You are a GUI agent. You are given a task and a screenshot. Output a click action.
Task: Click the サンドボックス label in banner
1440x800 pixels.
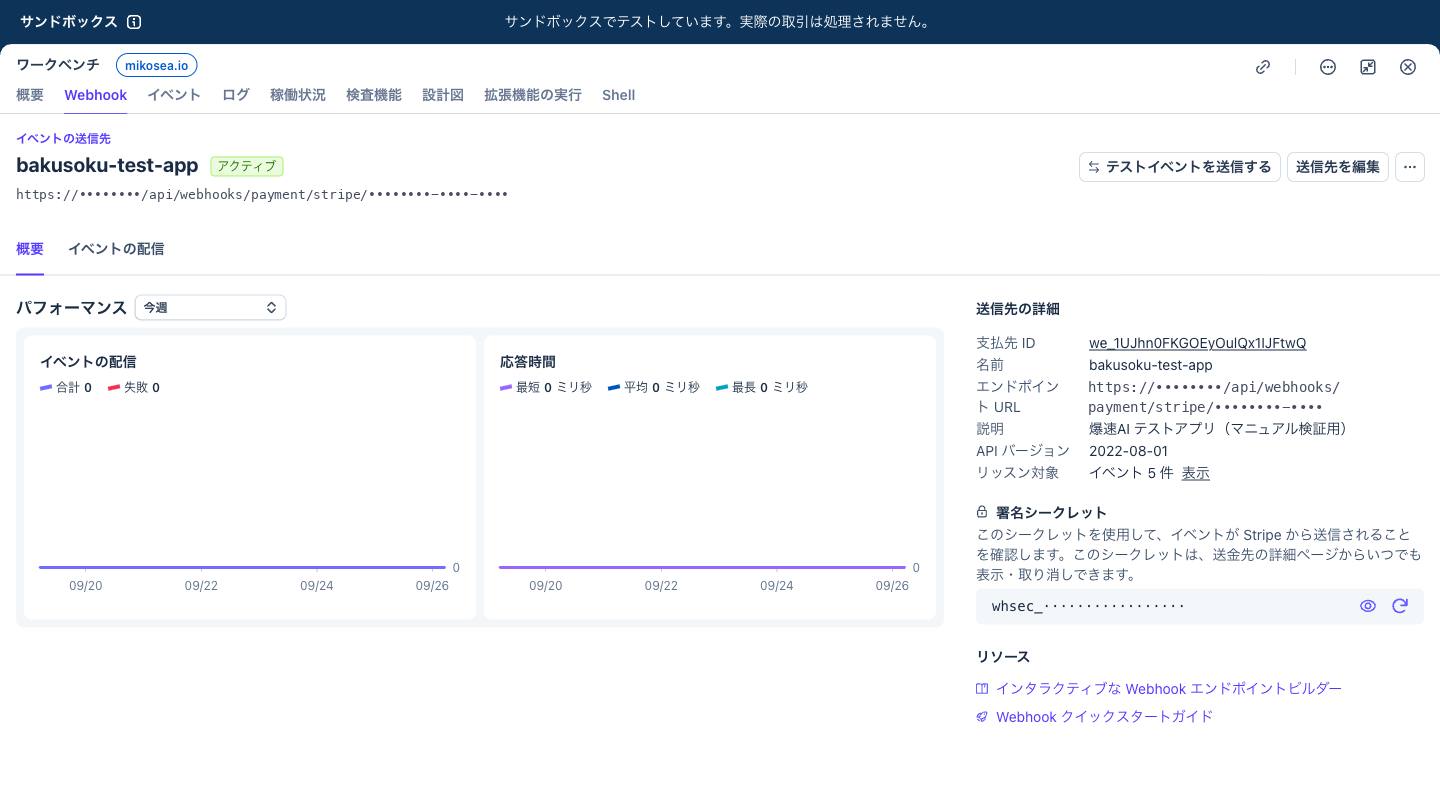pyautogui.click(x=69, y=22)
